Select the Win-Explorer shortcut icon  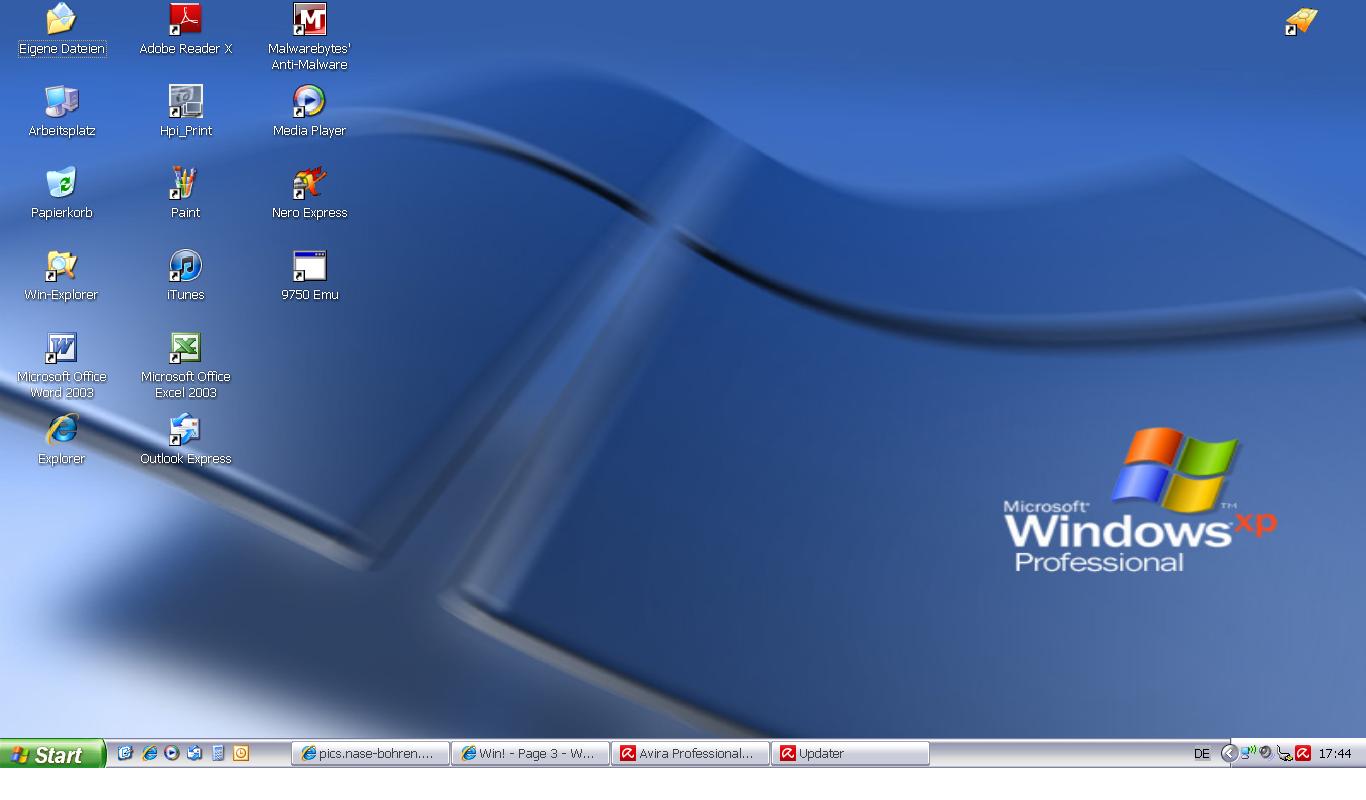[x=62, y=275]
